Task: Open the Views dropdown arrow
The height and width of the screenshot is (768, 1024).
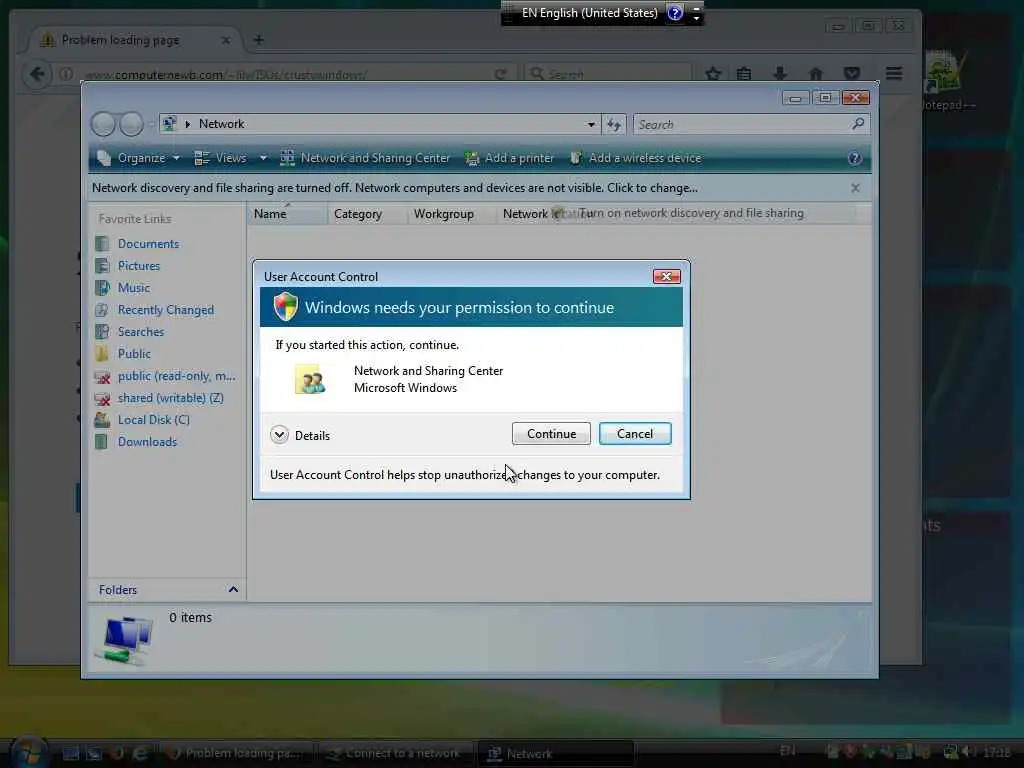Action: click(x=263, y=158)
